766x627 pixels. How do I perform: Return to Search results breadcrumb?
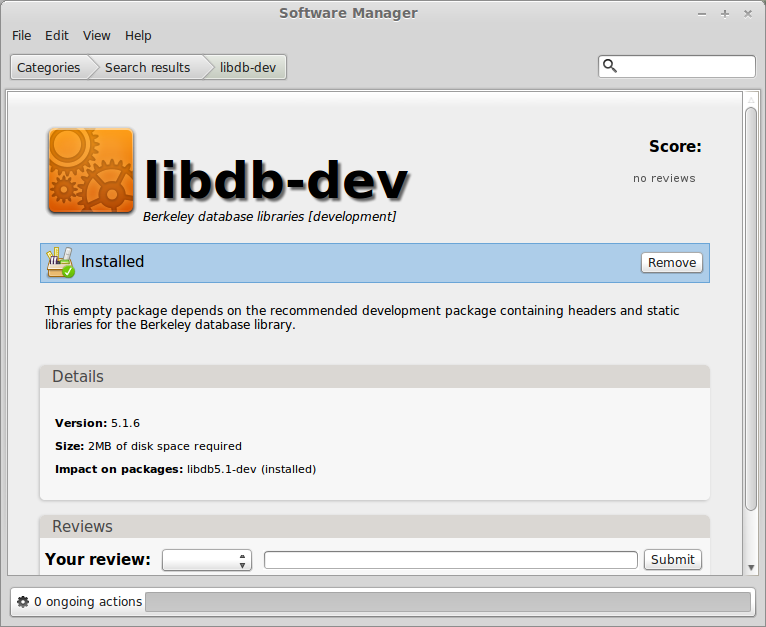click(x=147, y=67)
